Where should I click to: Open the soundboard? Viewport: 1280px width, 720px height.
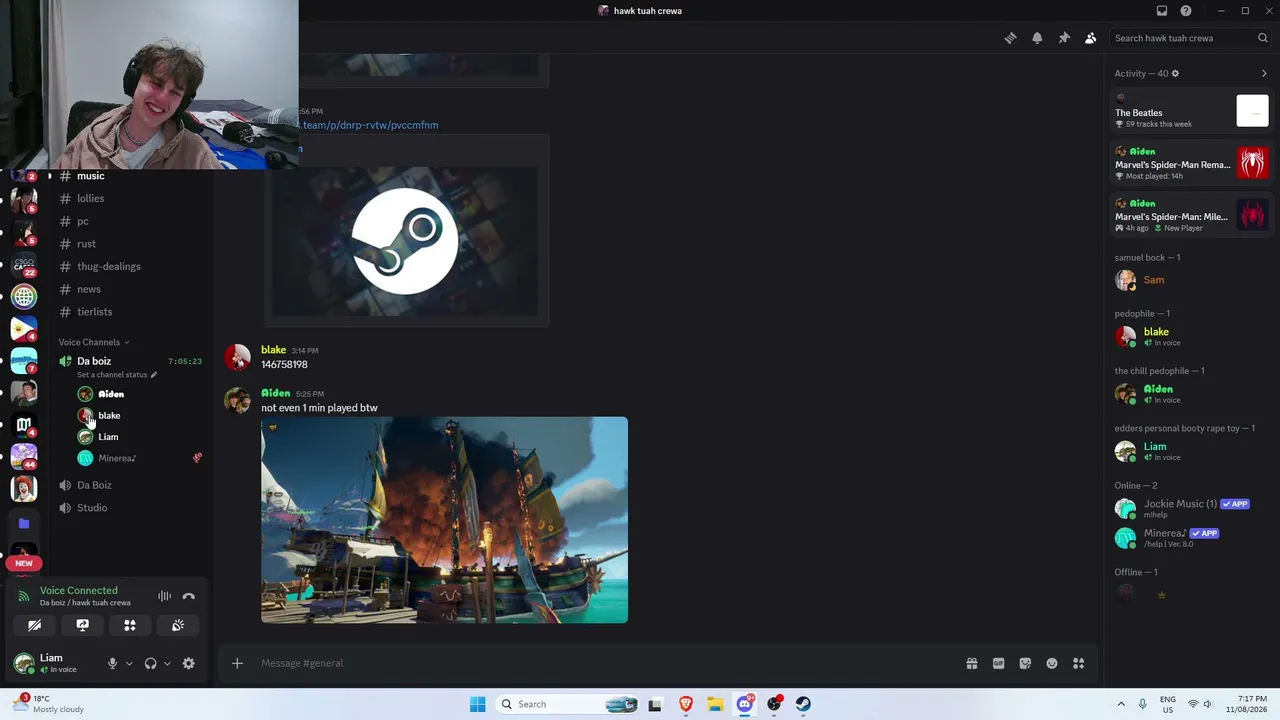coord(178,625)
